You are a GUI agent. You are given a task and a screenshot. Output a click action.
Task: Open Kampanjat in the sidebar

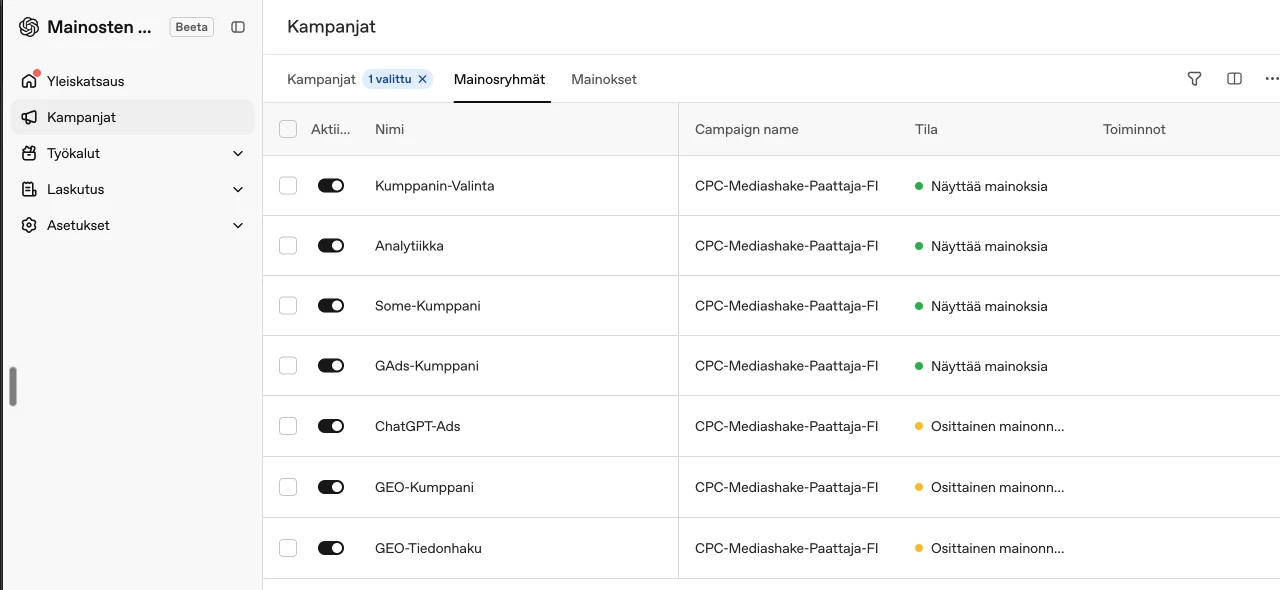point(132,117)
